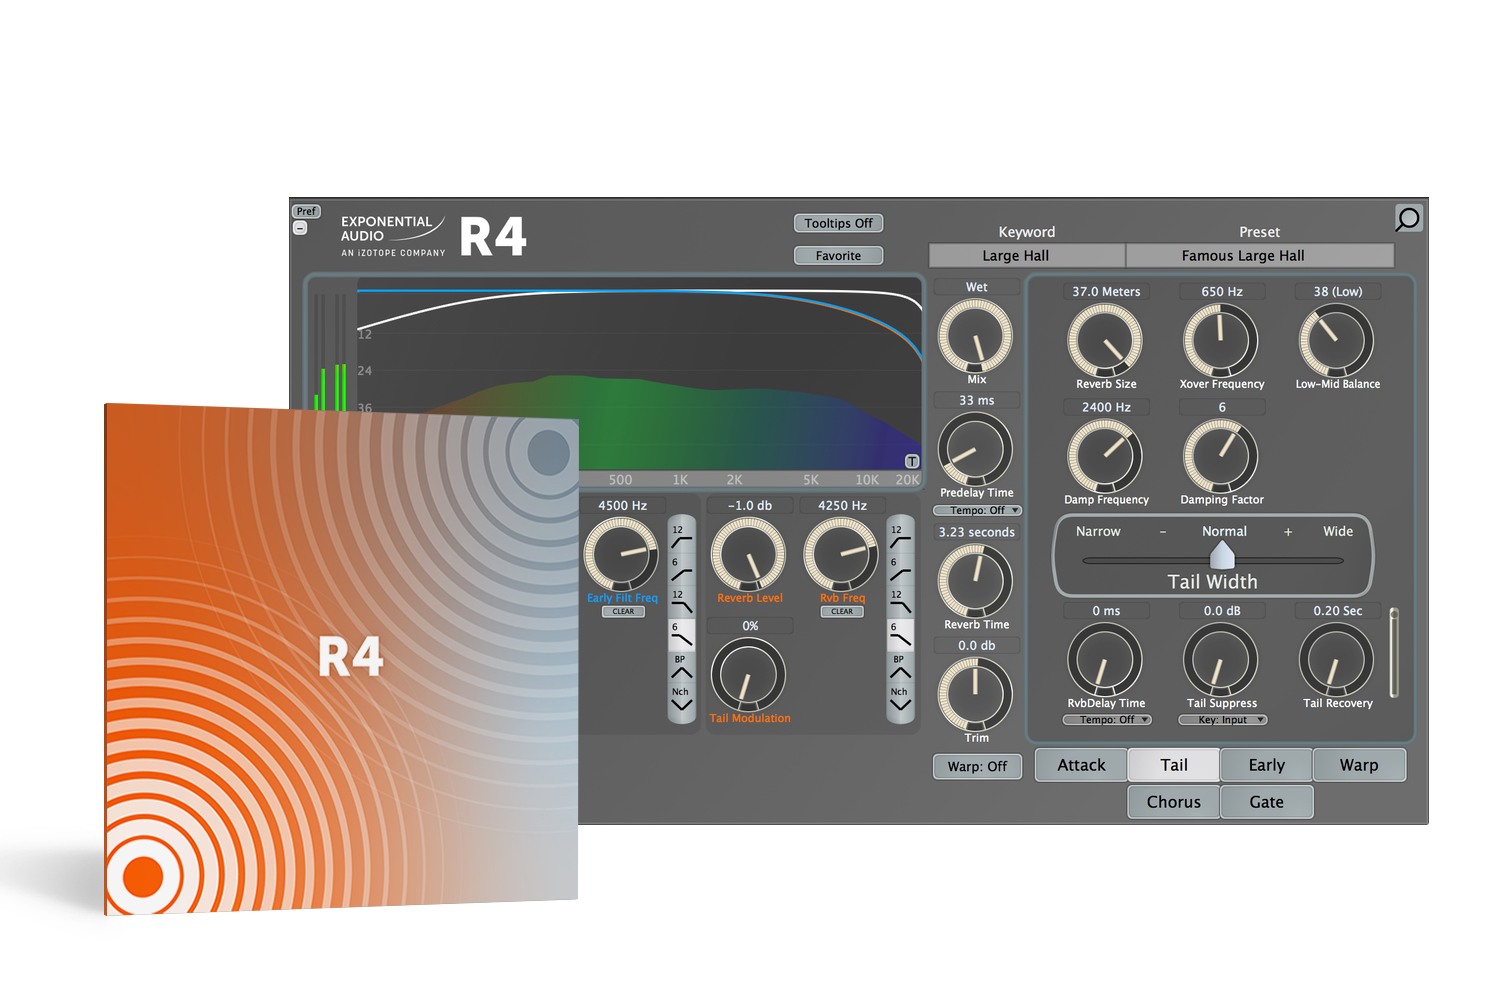This screenshot has height=1000, width=1500.
Task: Click the Rvb Freq knob
Action: [x=842, y=554]
